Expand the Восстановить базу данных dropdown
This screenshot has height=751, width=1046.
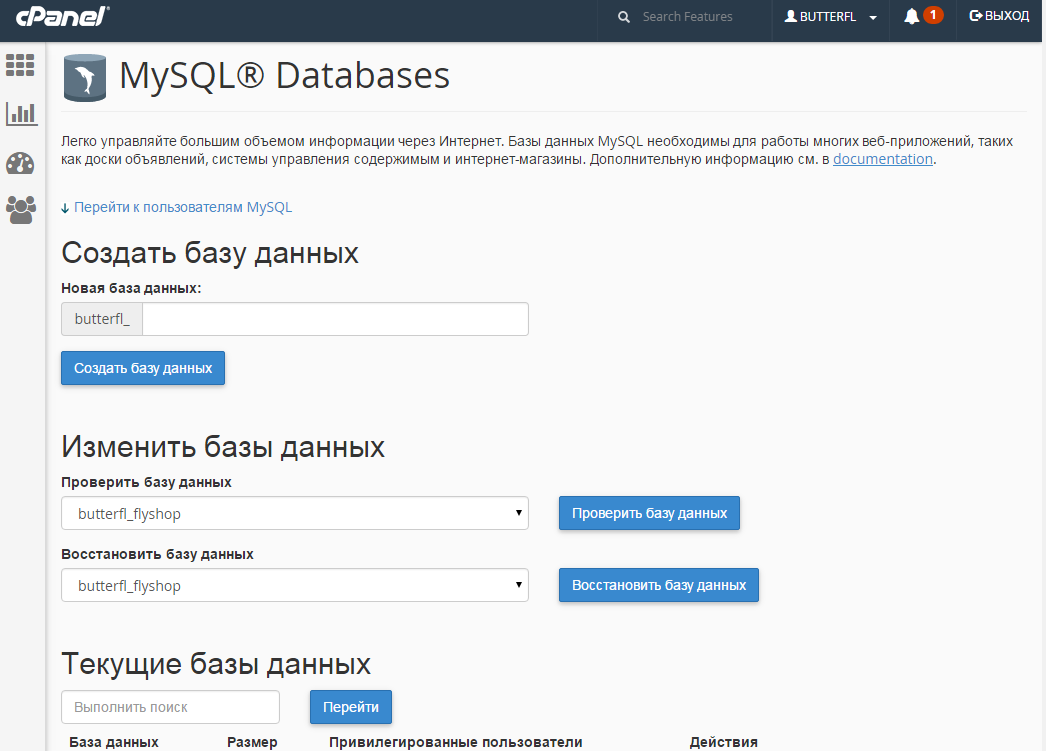[x=294, y=586]
